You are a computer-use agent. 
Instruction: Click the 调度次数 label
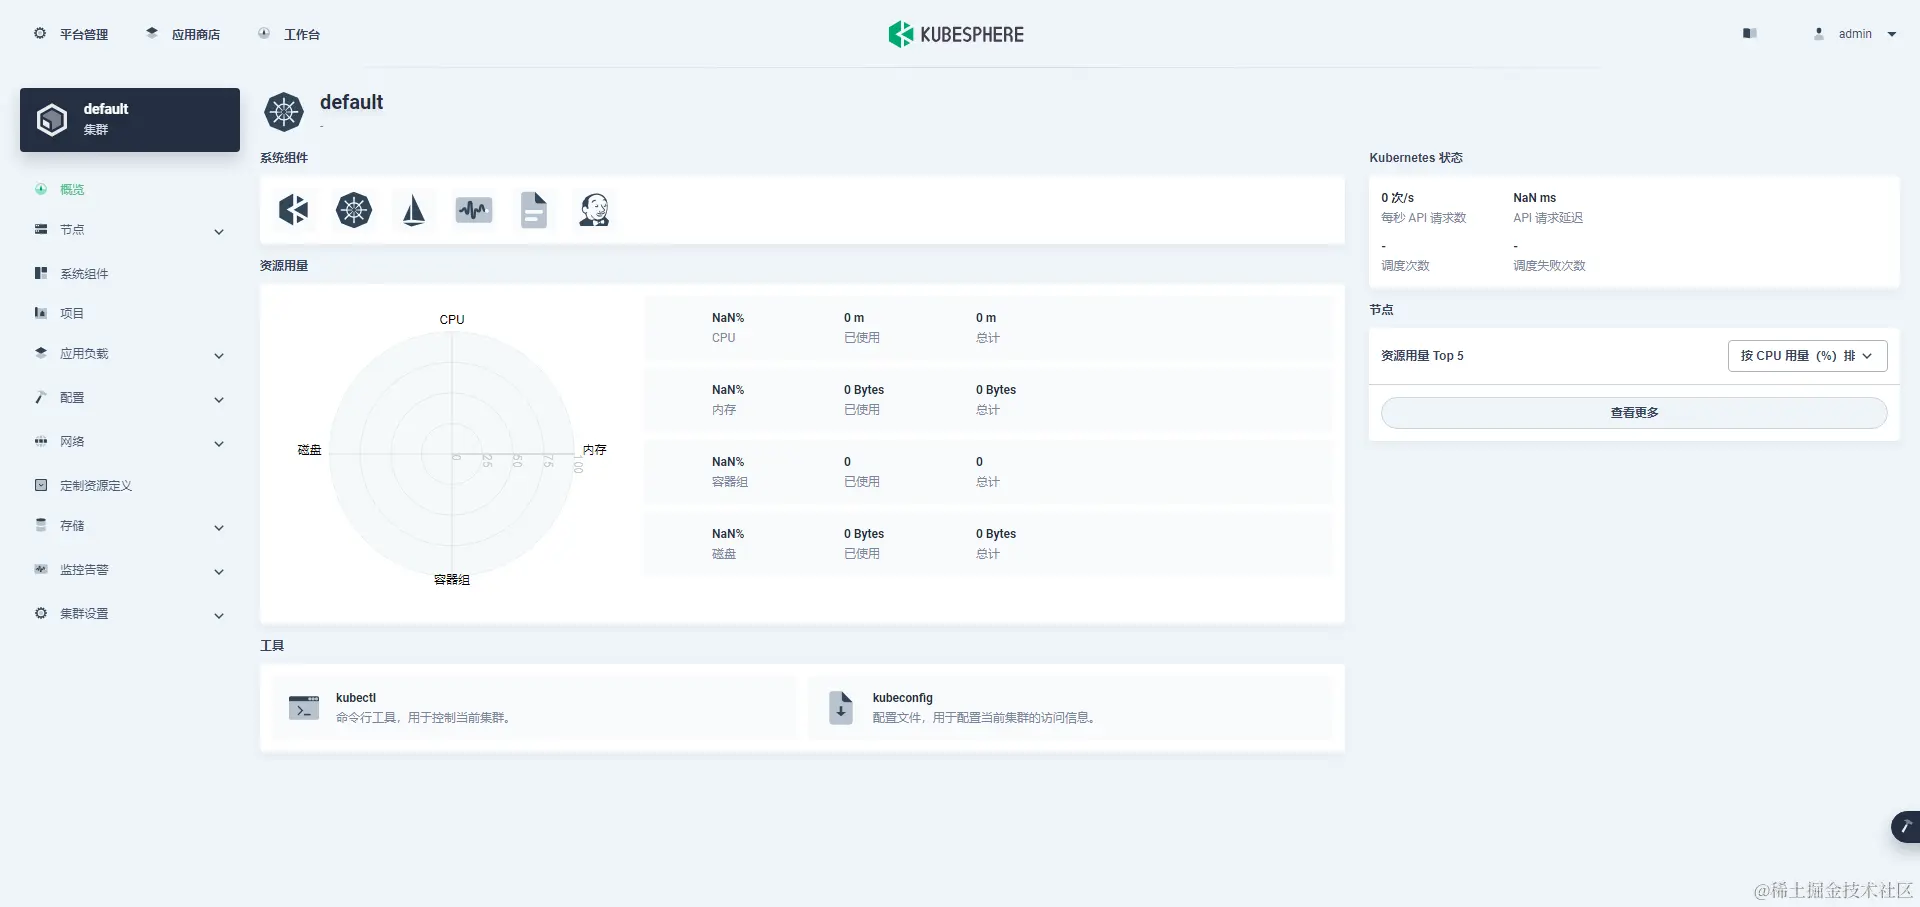tap(1405, 266)
